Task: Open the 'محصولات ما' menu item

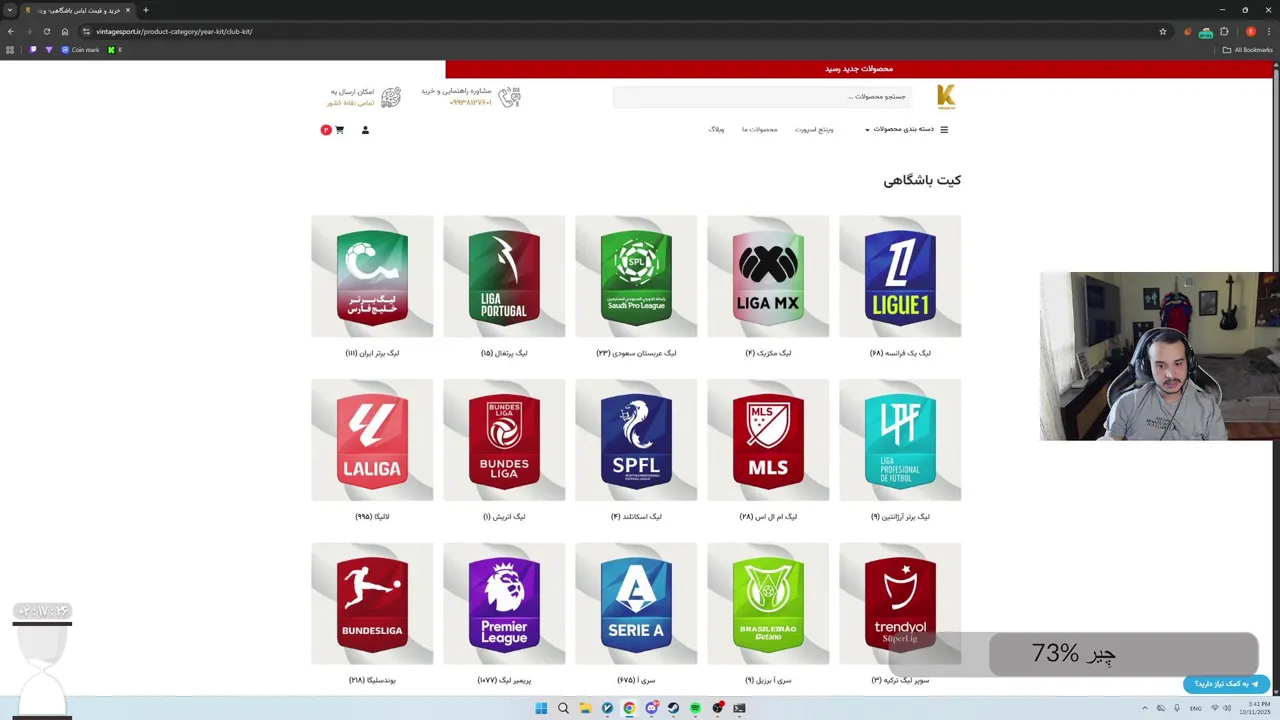Action: click(x=760, y=129)
